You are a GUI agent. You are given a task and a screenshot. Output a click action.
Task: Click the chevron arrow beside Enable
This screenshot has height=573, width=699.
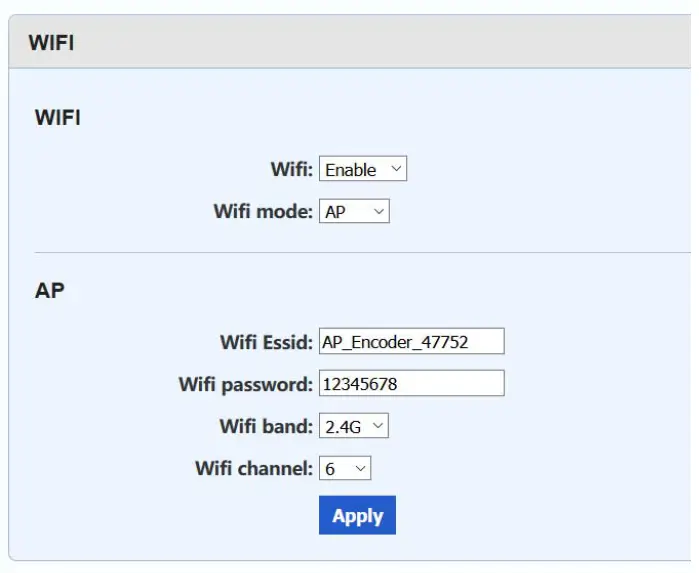395,170
